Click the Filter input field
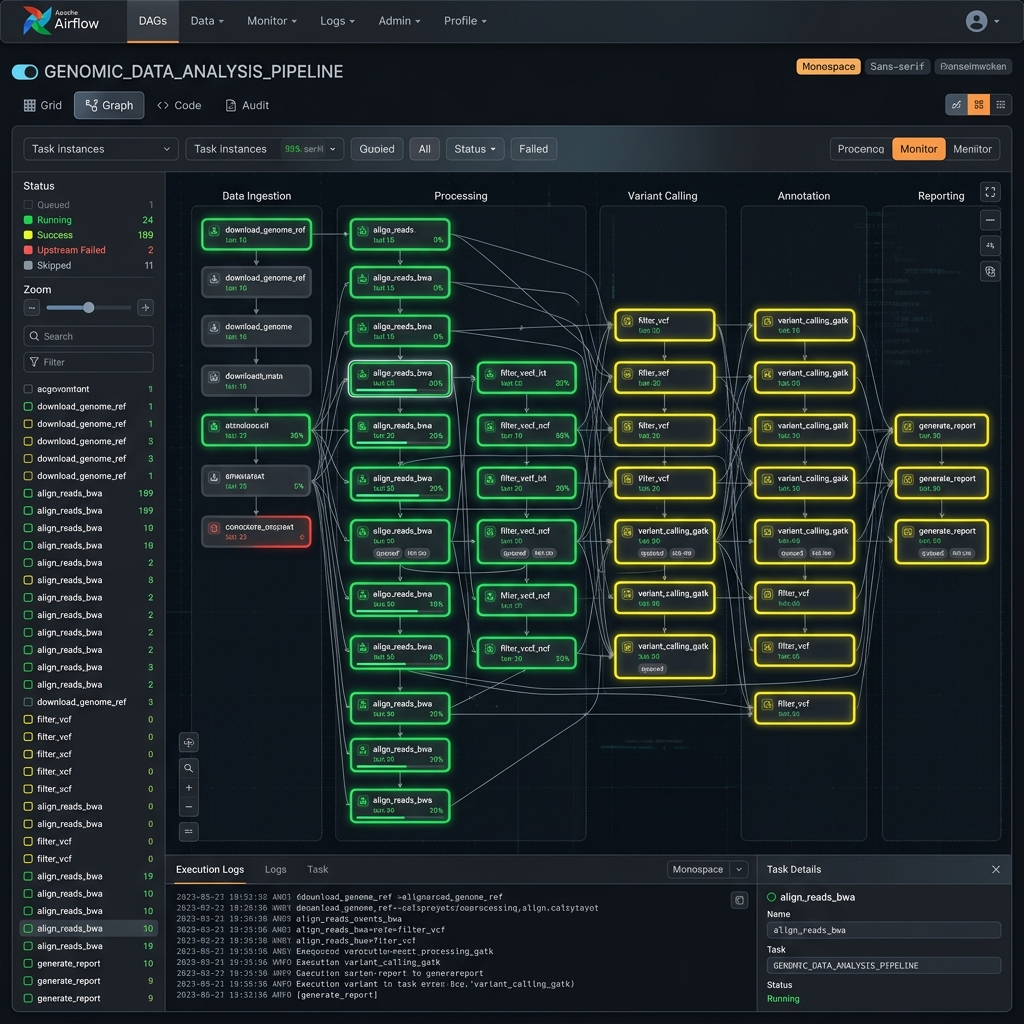Screen dimensions: 1024x1024 [x=89, y=362]
